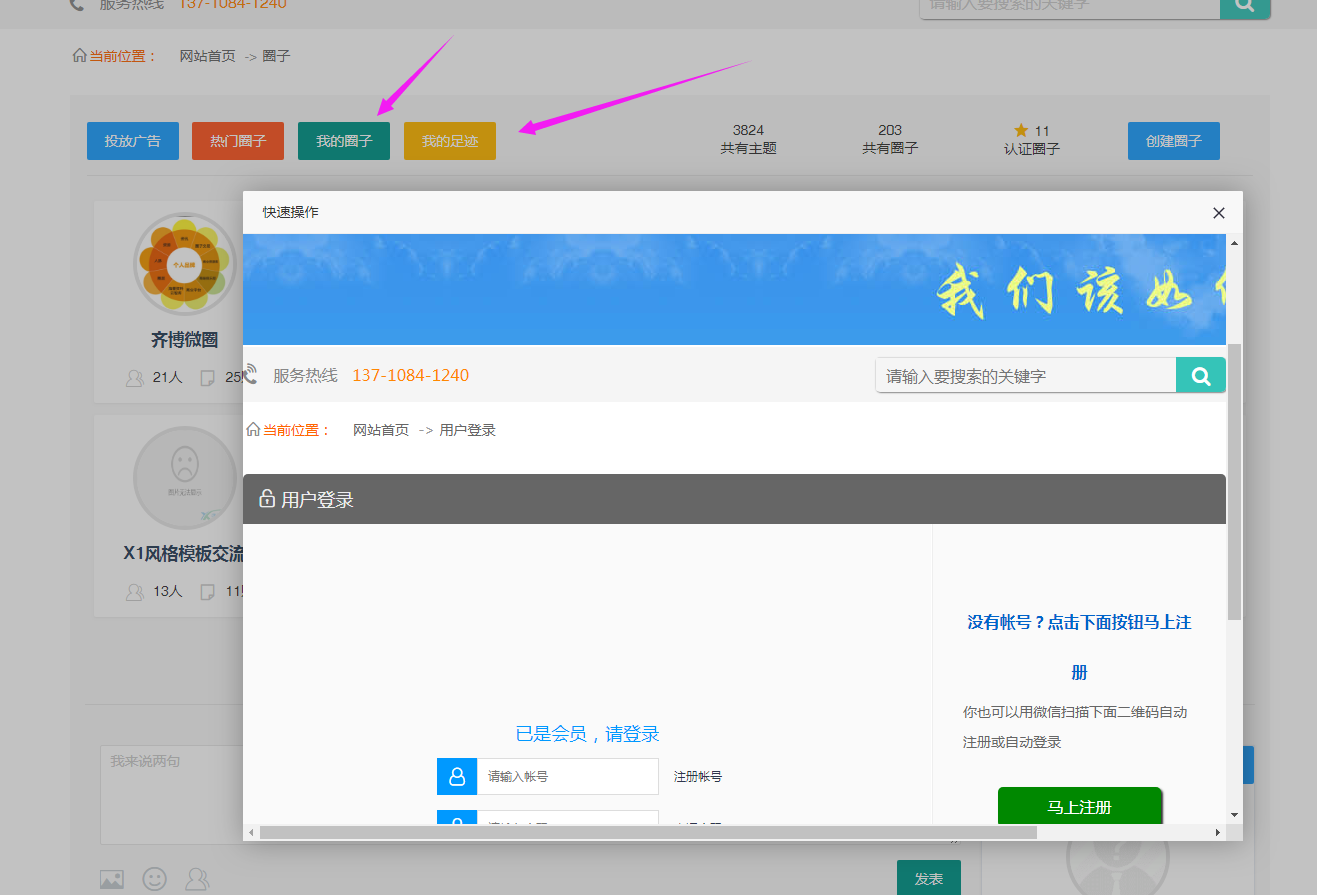
Task: Click the image upload icon below comment box
Action: point(112,879)
